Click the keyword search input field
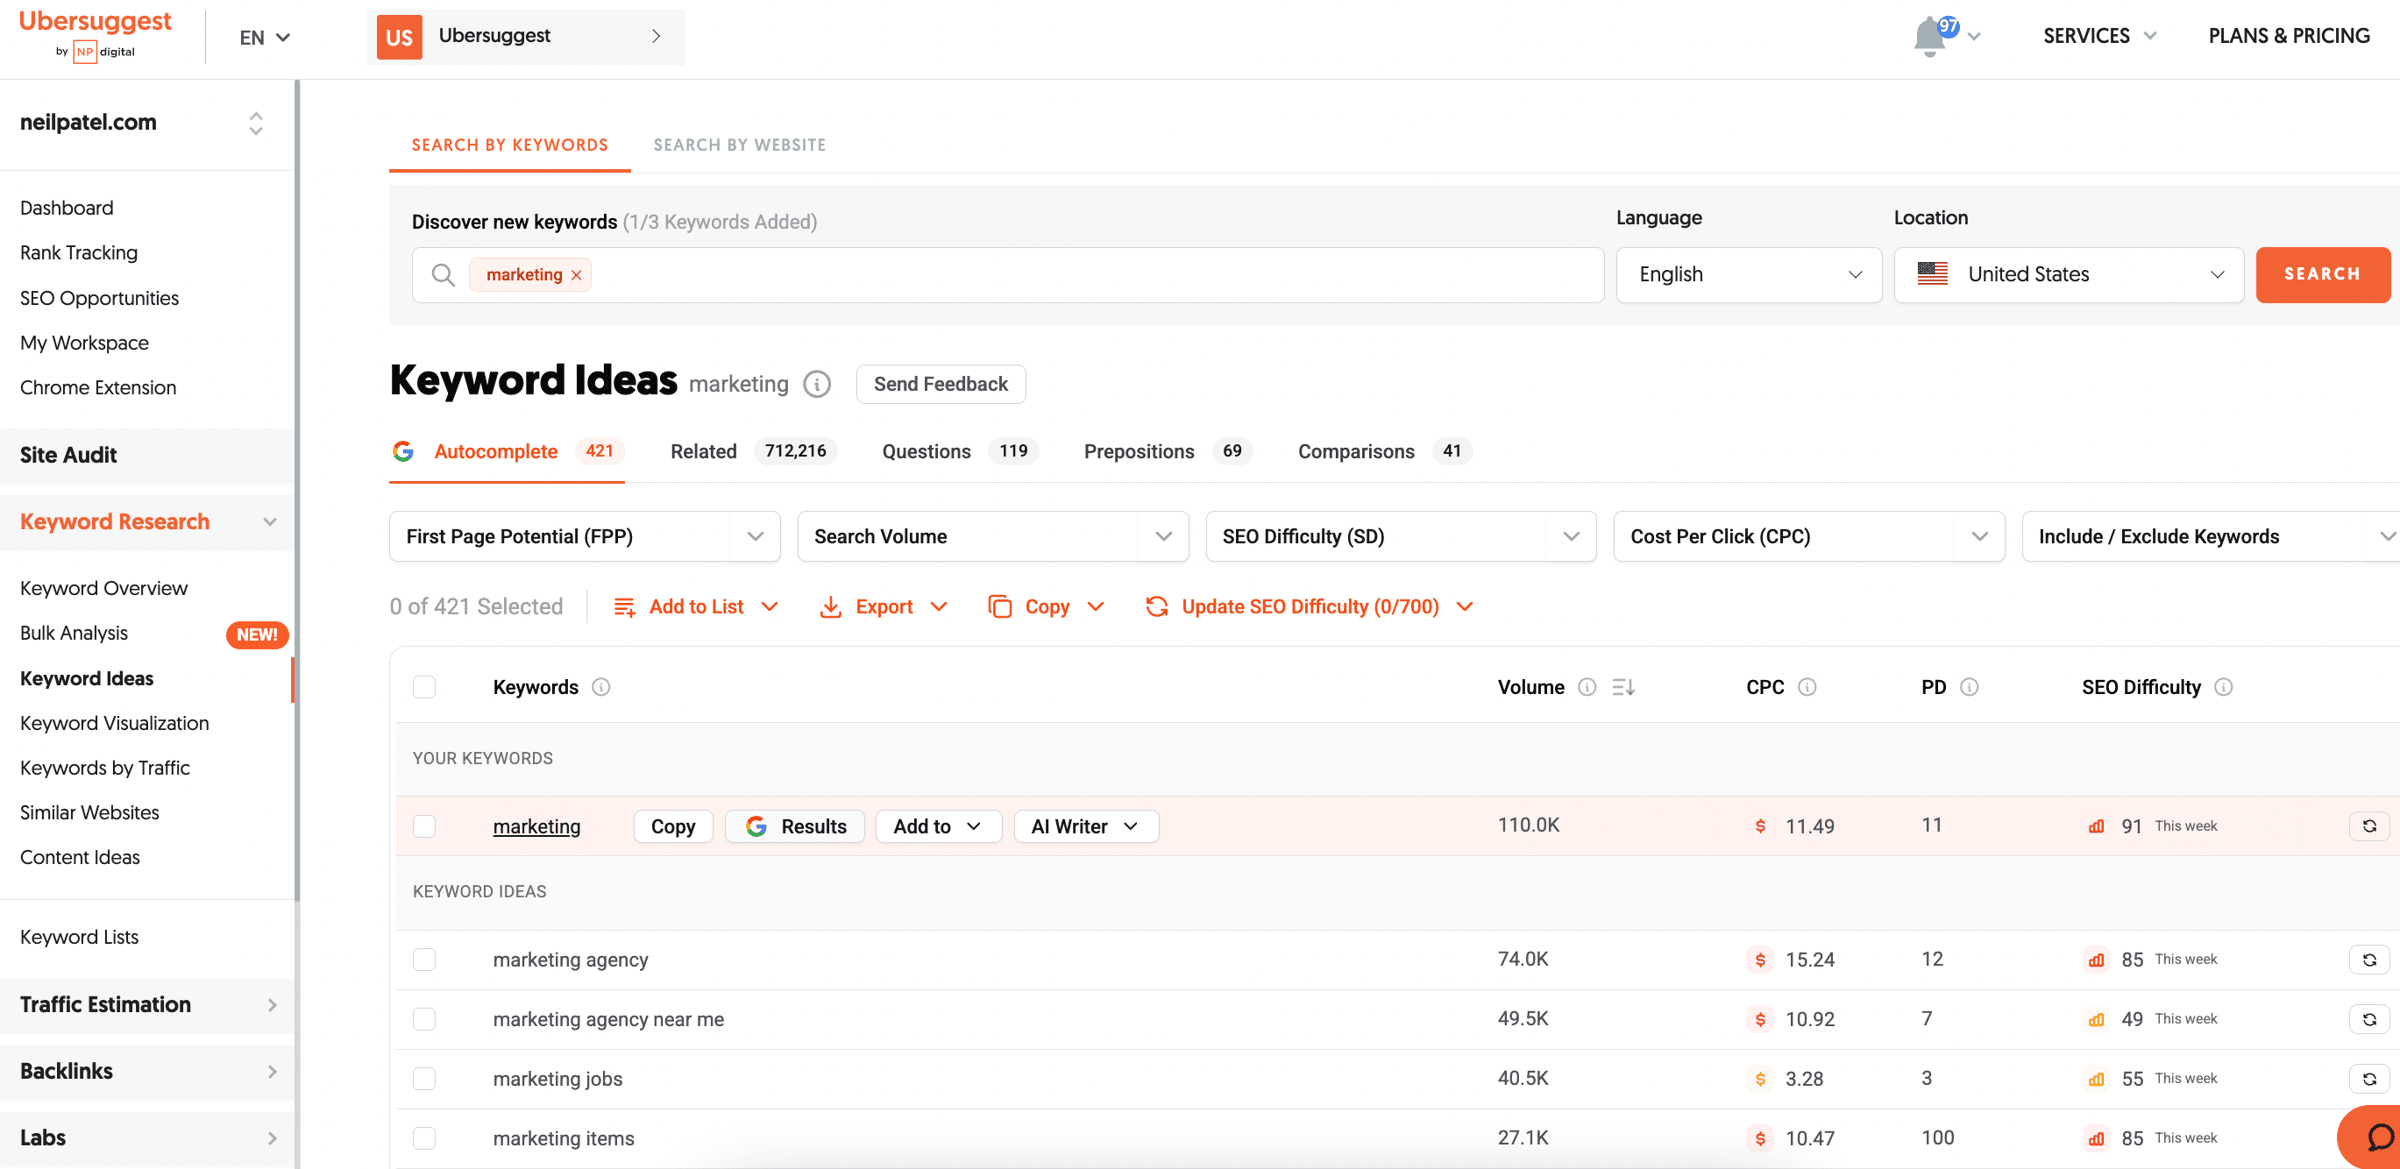The image size is (2400, 1169). pos(1000,275)
